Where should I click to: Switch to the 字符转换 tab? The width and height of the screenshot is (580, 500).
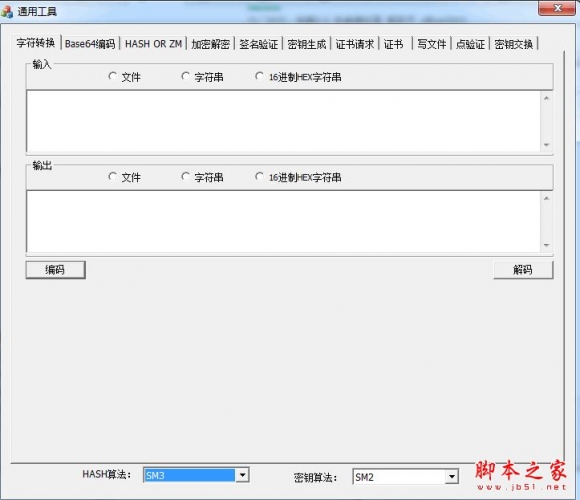[36, 43]
